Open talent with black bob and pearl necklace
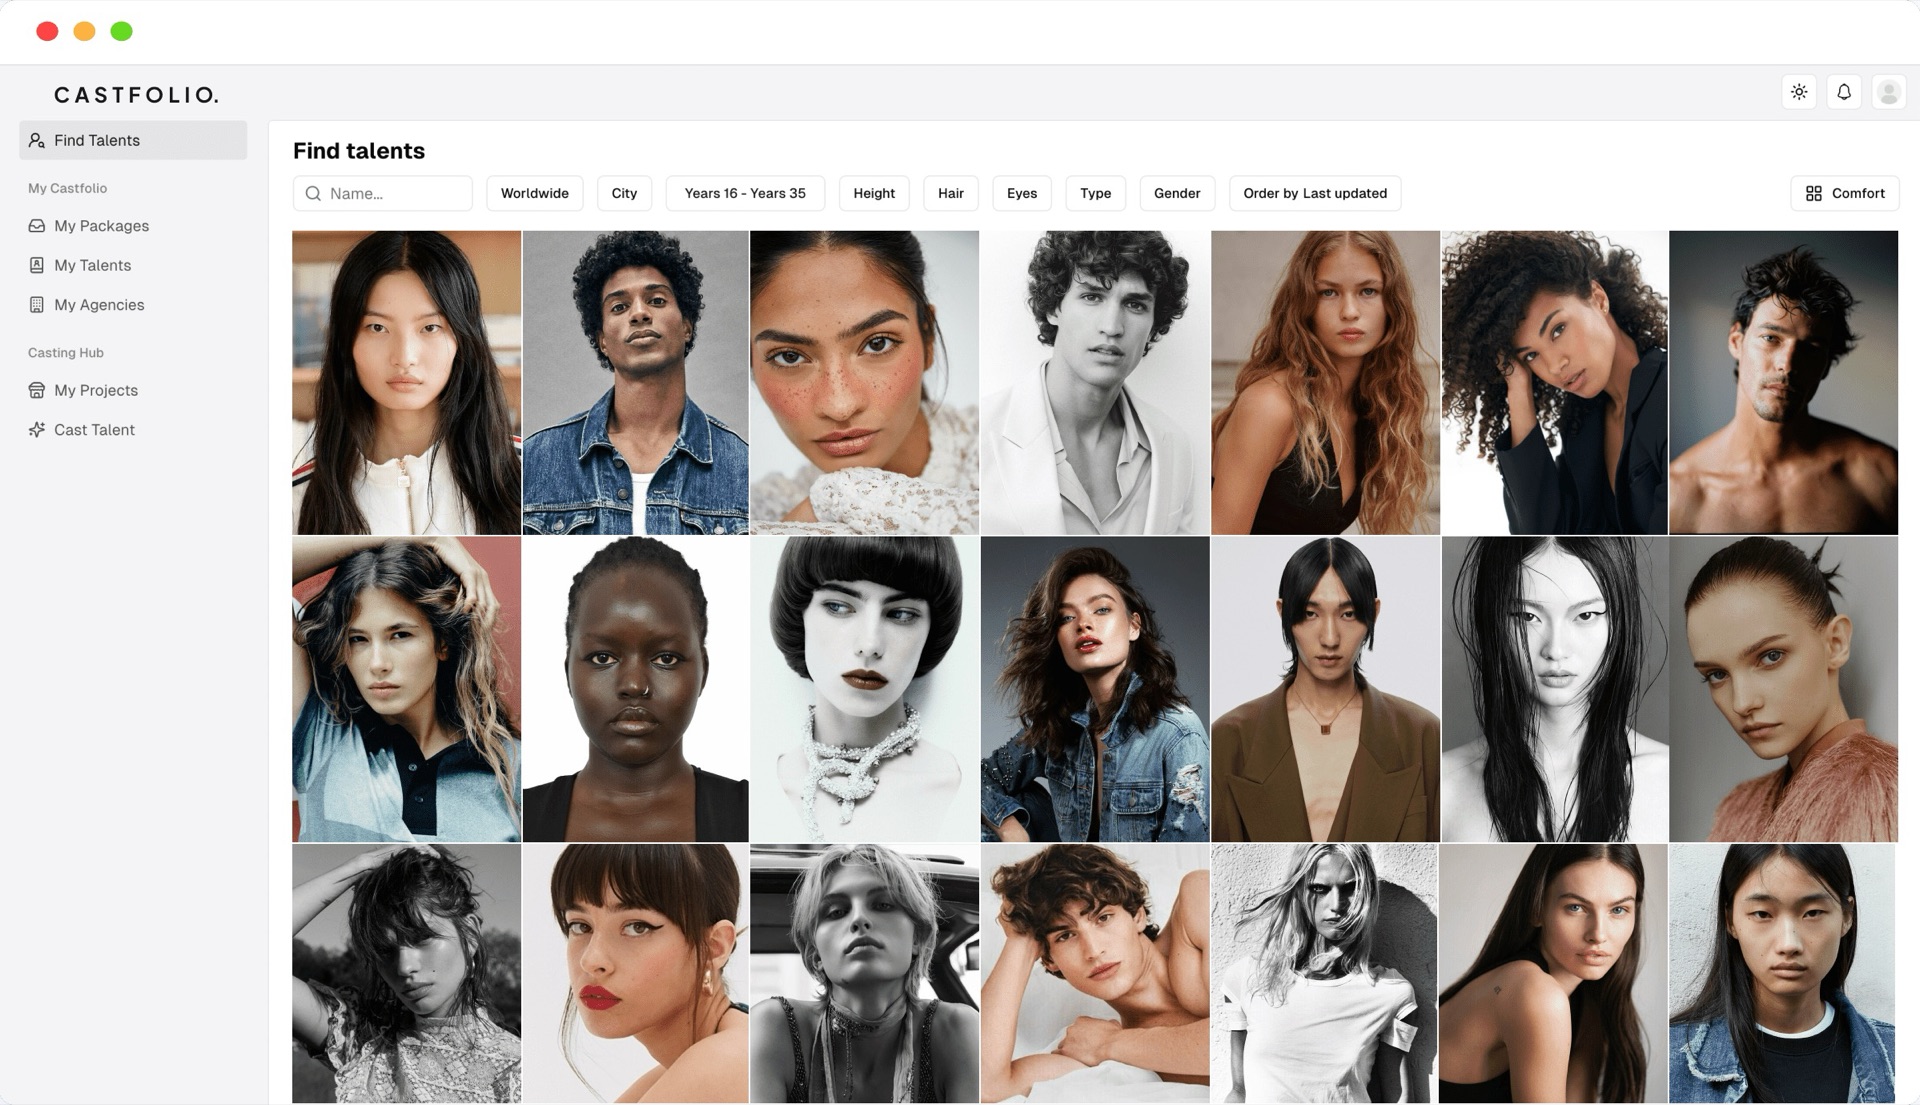The height and width of the screenshot is (1105, 1920). [x=864, y=689]
